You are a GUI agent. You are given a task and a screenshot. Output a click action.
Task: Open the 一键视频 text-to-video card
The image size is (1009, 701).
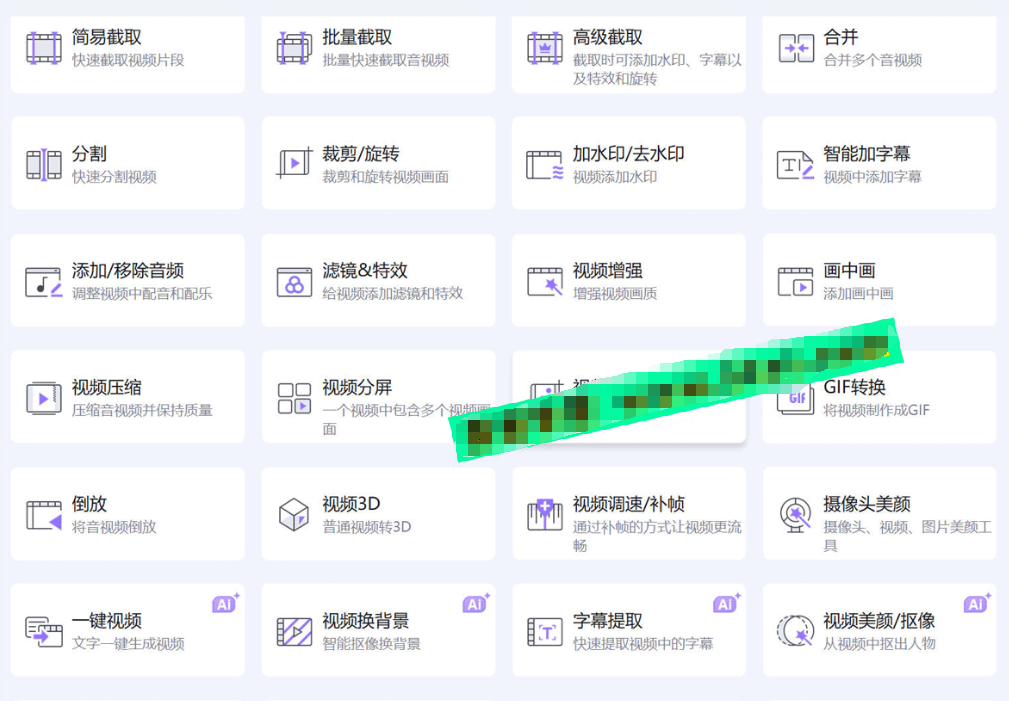tap(127, 630)
